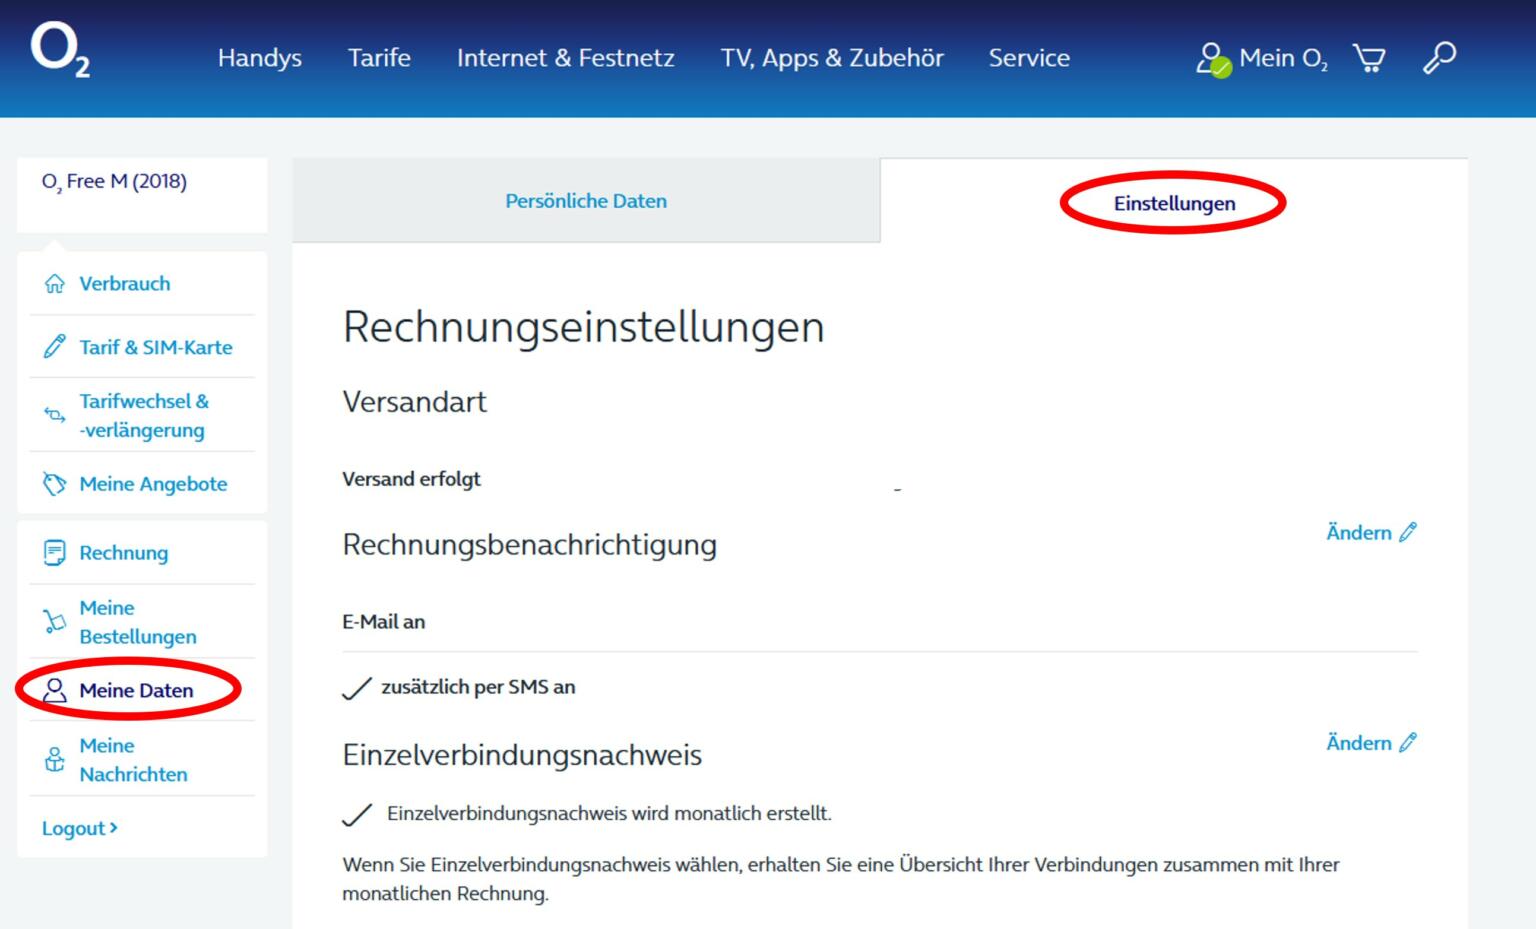1536x929 pixels.
Task: Select the Rechnung document icon
Action: click(52, 551)
